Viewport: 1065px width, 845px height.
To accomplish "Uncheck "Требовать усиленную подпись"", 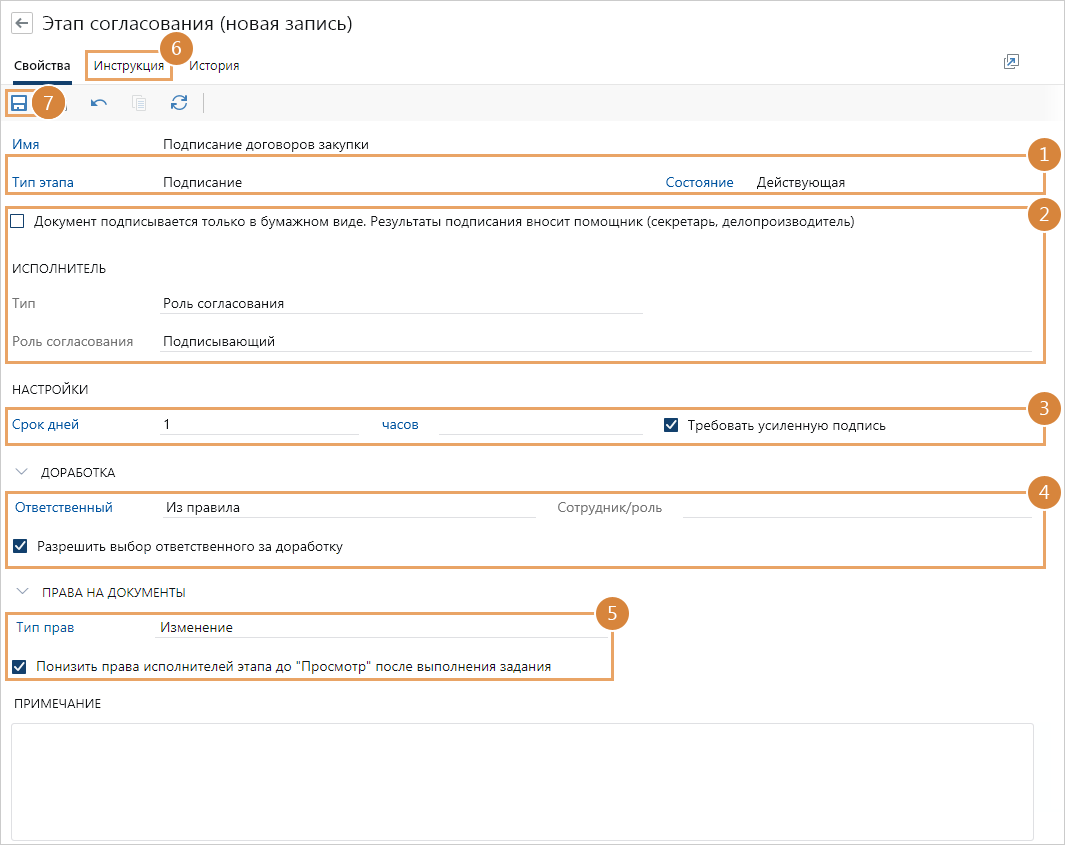I will coord(672,425).
